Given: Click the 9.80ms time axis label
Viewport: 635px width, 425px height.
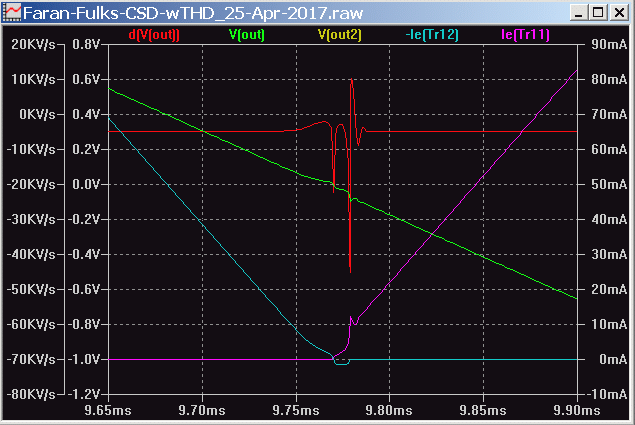Looking at the screenshot, I should [389, 410].
